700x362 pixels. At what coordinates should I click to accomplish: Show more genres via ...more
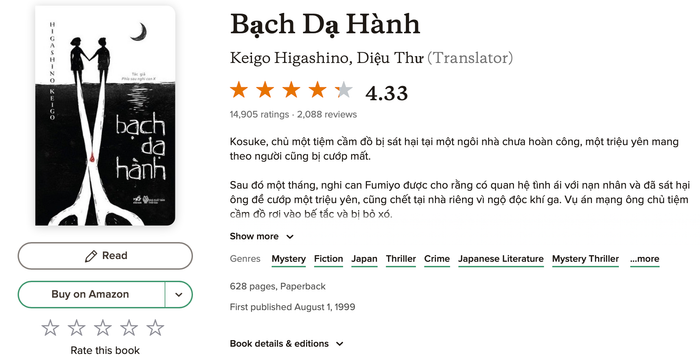pos(645,259)
